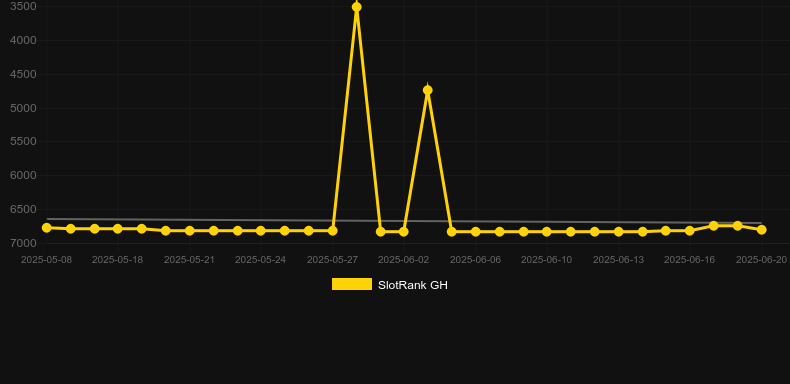Screen dimensions: 790x384
Task: Click the data point above the 2025-05-27 label
Action: point(333,231)
